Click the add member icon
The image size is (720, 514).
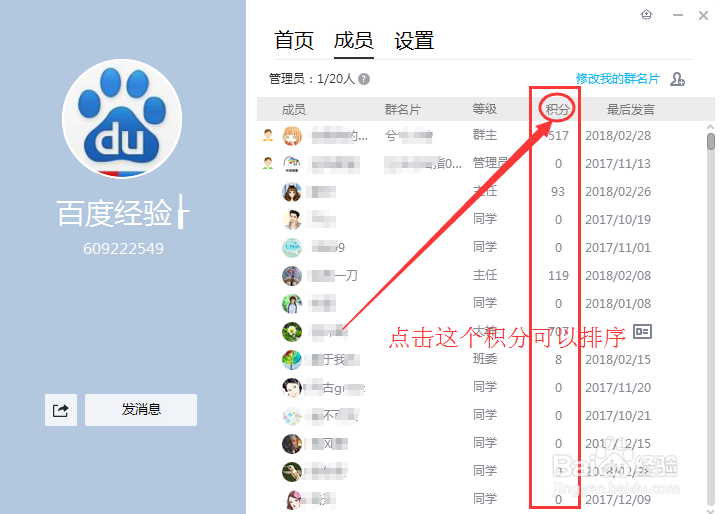[x=677, y=79]
